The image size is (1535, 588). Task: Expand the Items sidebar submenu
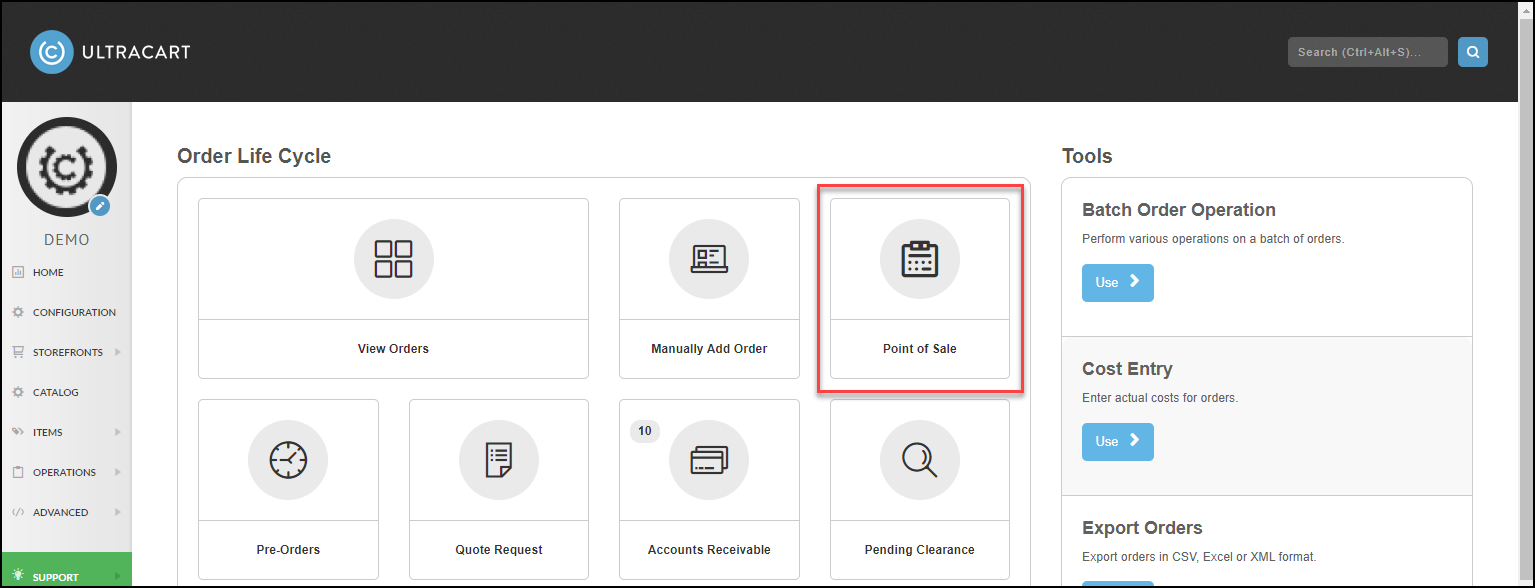click(117, 432)
